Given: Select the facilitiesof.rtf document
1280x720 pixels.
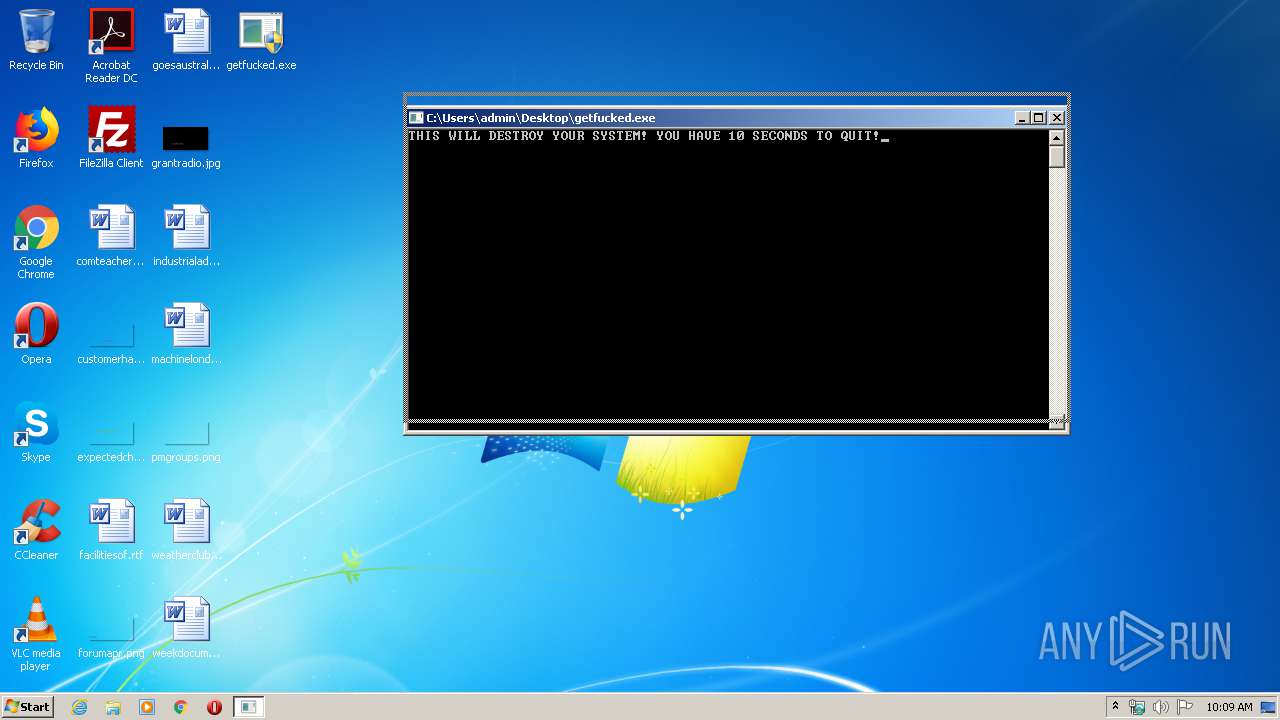Looking at the screenshot, I should point(111,530).
